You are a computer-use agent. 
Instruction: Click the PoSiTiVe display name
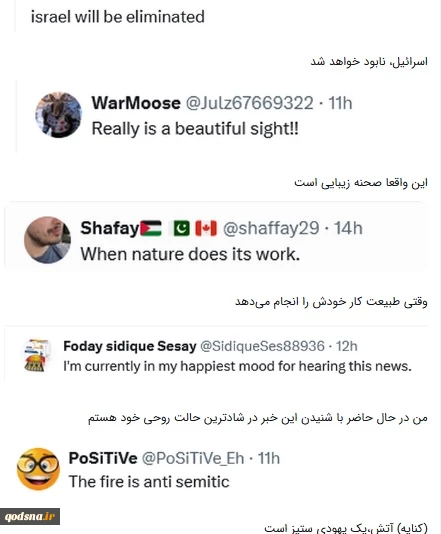(103, 458)
